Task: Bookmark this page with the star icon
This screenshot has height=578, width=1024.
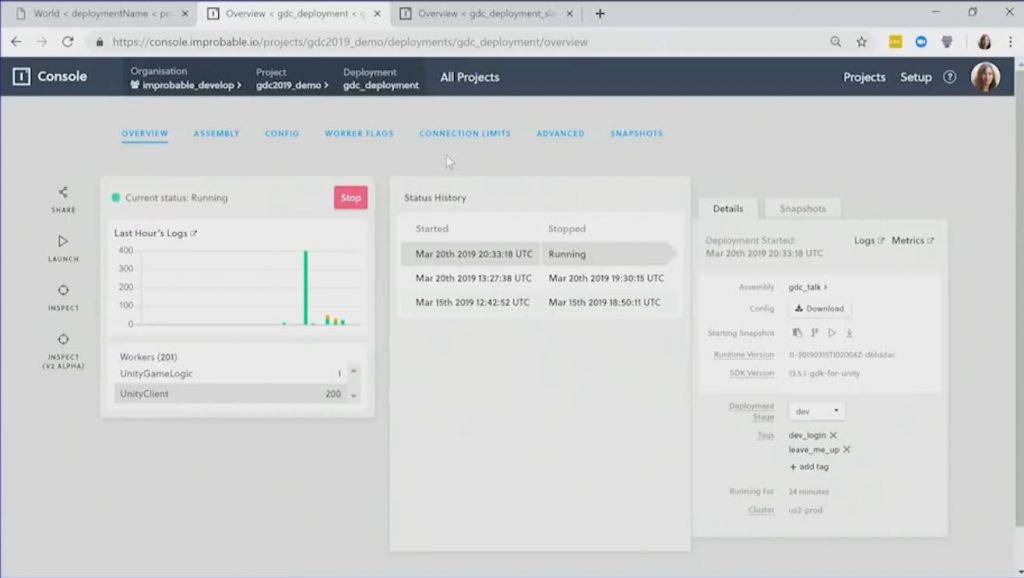Action: [862, 42]
